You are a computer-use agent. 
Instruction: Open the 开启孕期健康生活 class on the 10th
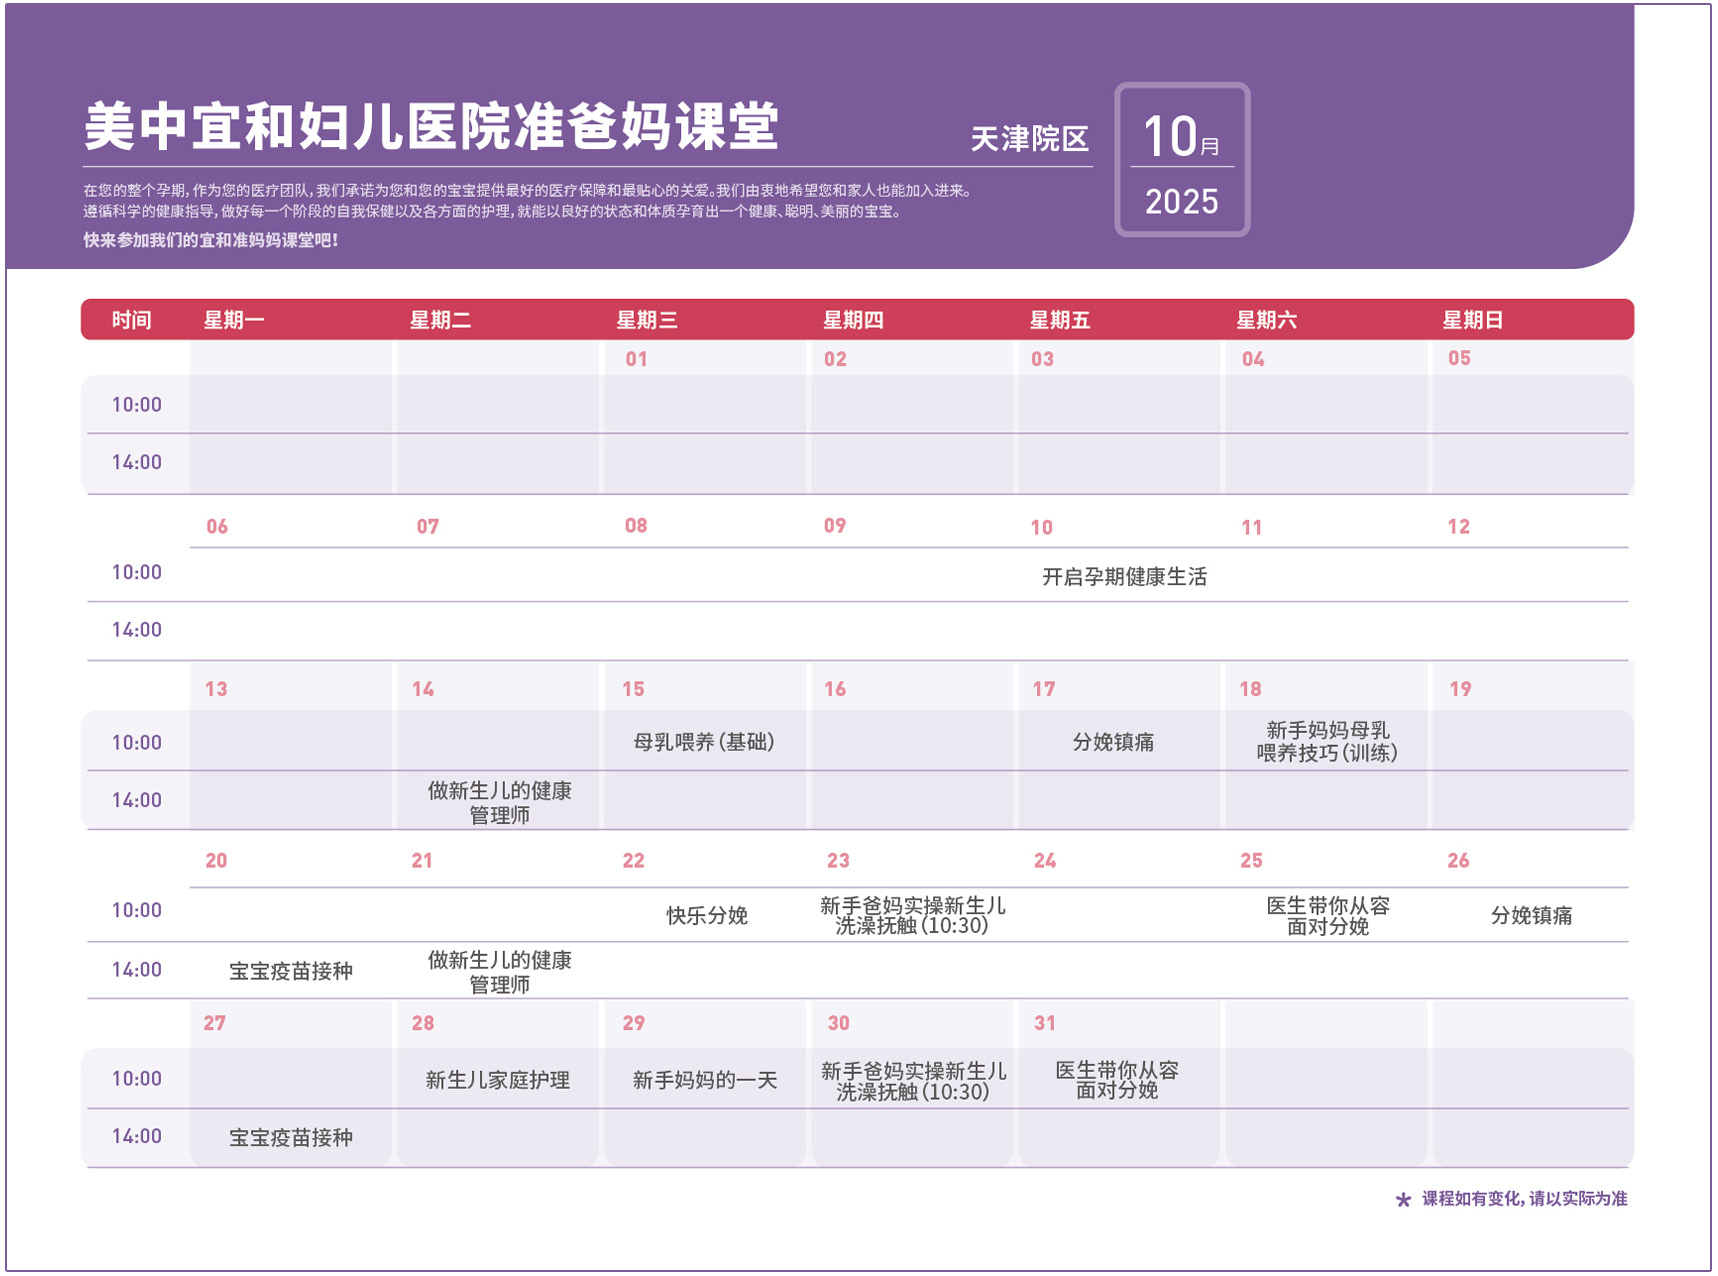click(1124, 577)
